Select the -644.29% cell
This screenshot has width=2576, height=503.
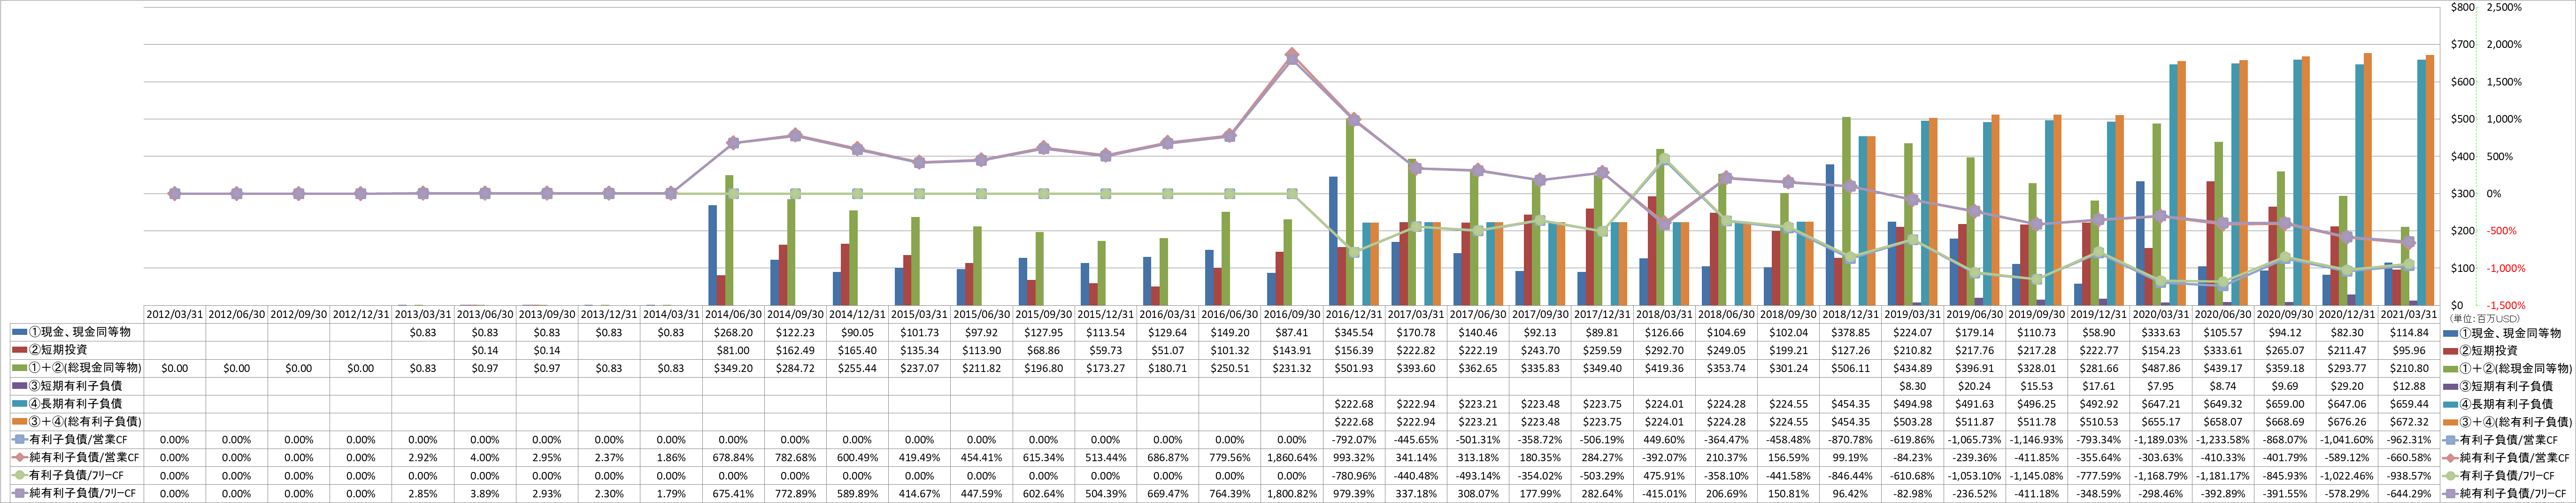[2409, 494]
